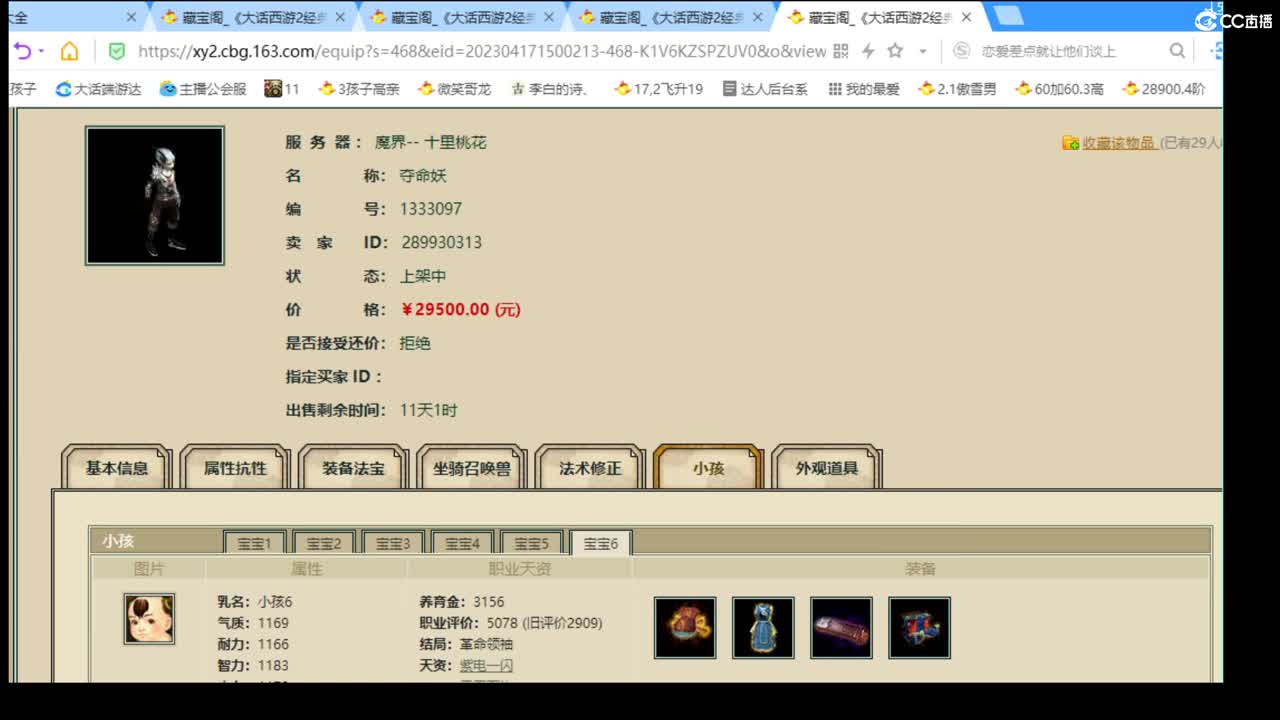Open the 基本信息 tab
Screen dimensions: 1280x720
tap(117, 468)
